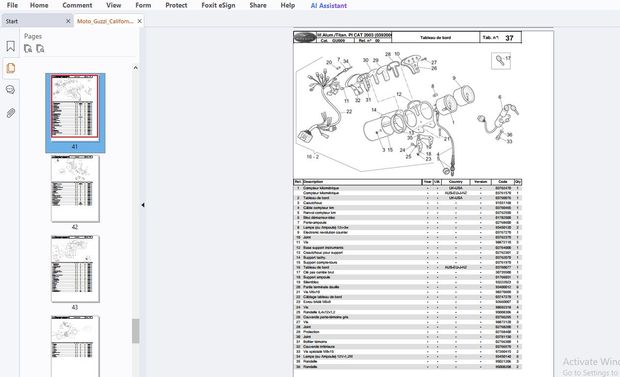Click the second page thumbnail tool icon

click(40, 49)
